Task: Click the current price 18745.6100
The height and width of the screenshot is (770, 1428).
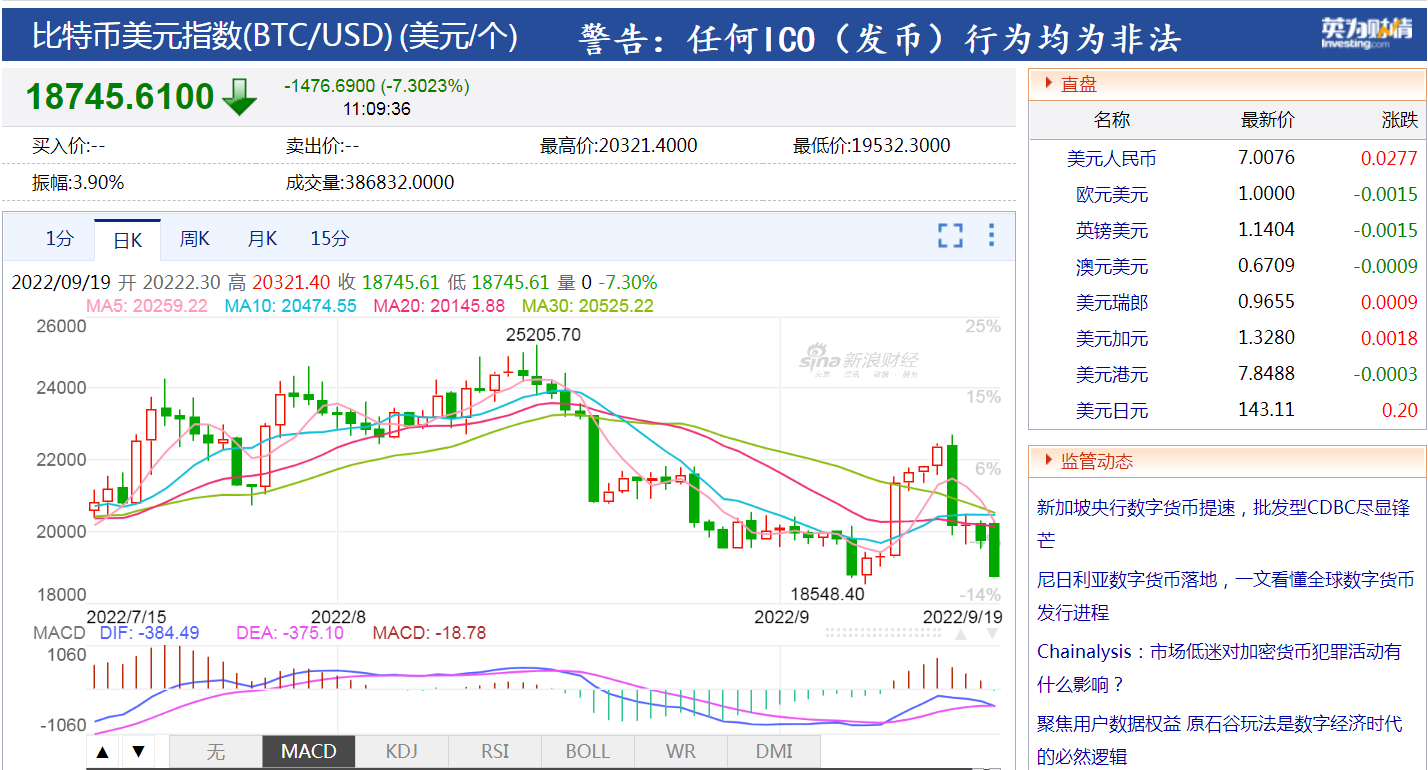Action: tap(120, 97)
